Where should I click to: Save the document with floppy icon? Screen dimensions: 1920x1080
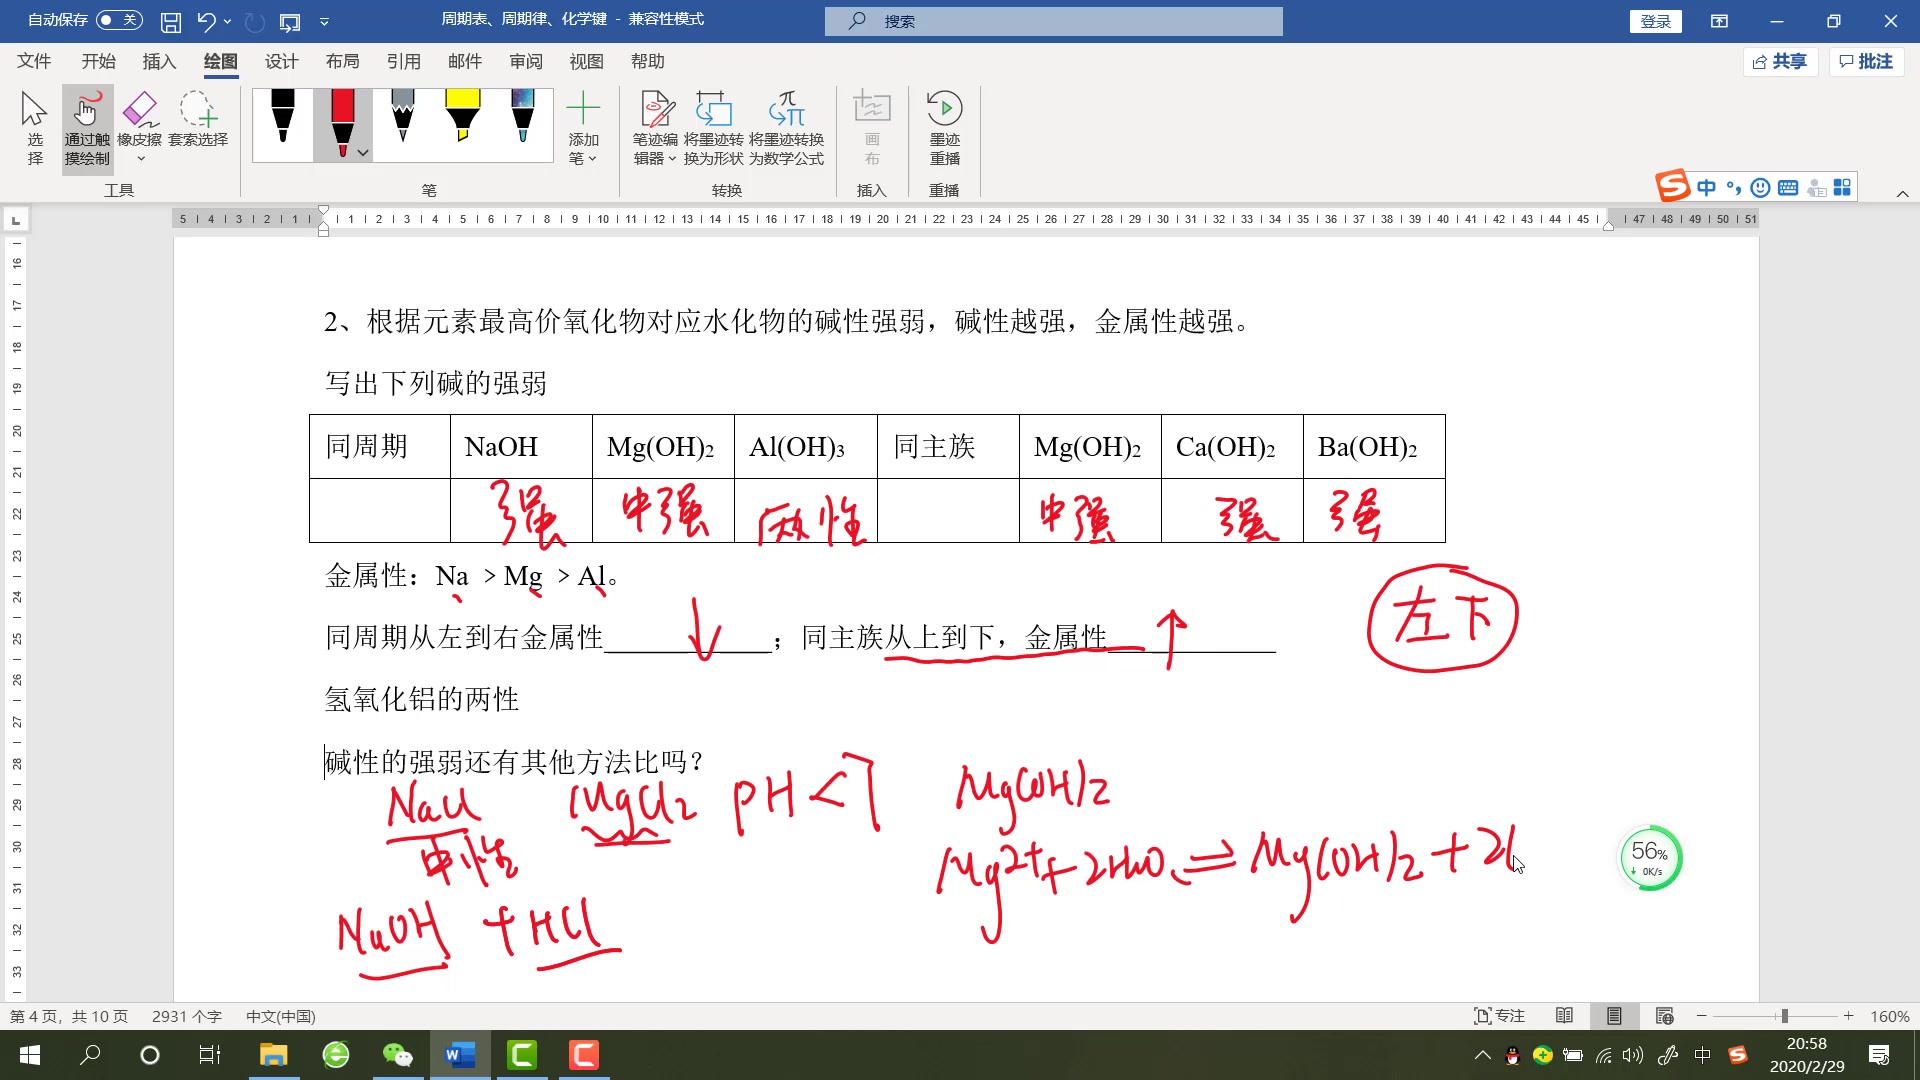tap(171, 21)
